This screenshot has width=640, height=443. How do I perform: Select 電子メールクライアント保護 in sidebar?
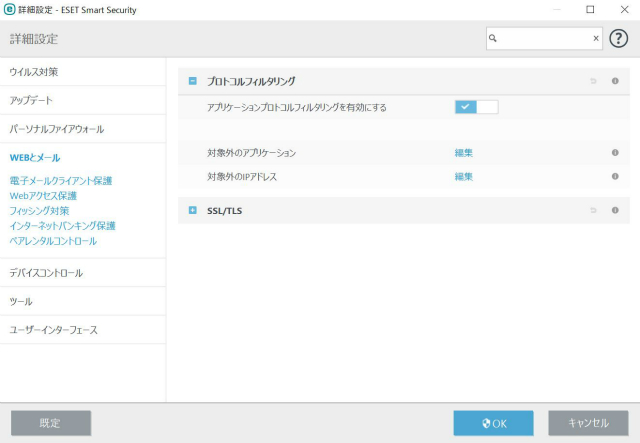[x=61, y=181]
